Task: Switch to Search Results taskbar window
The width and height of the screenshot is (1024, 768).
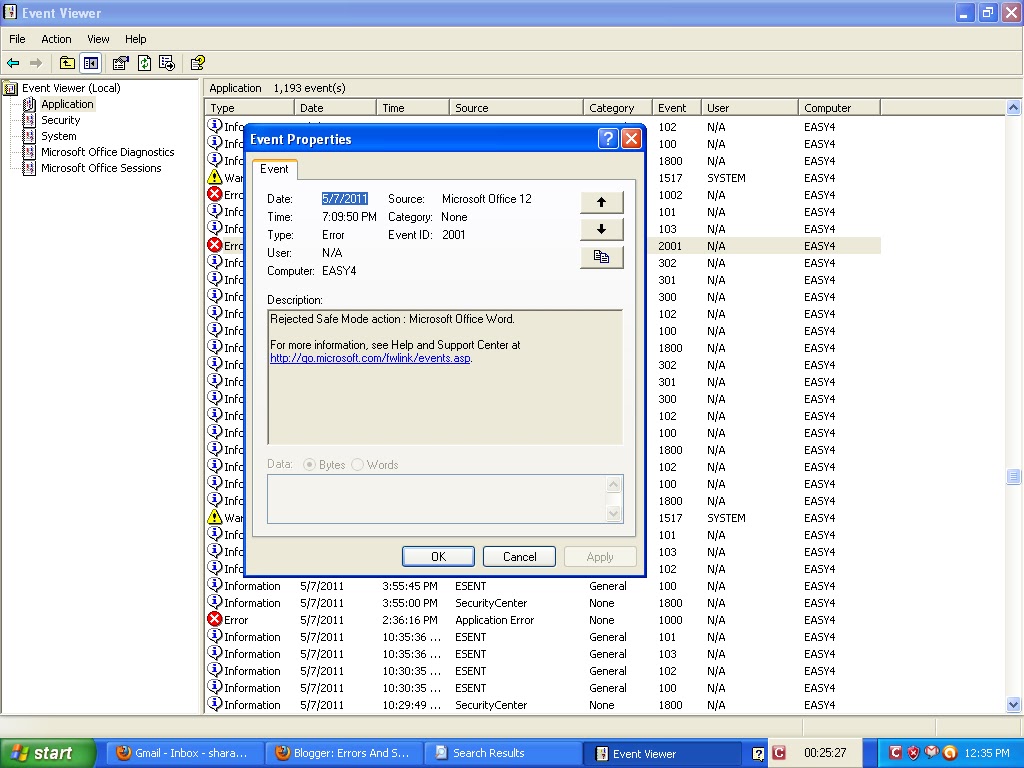Action: click(503, 753)
